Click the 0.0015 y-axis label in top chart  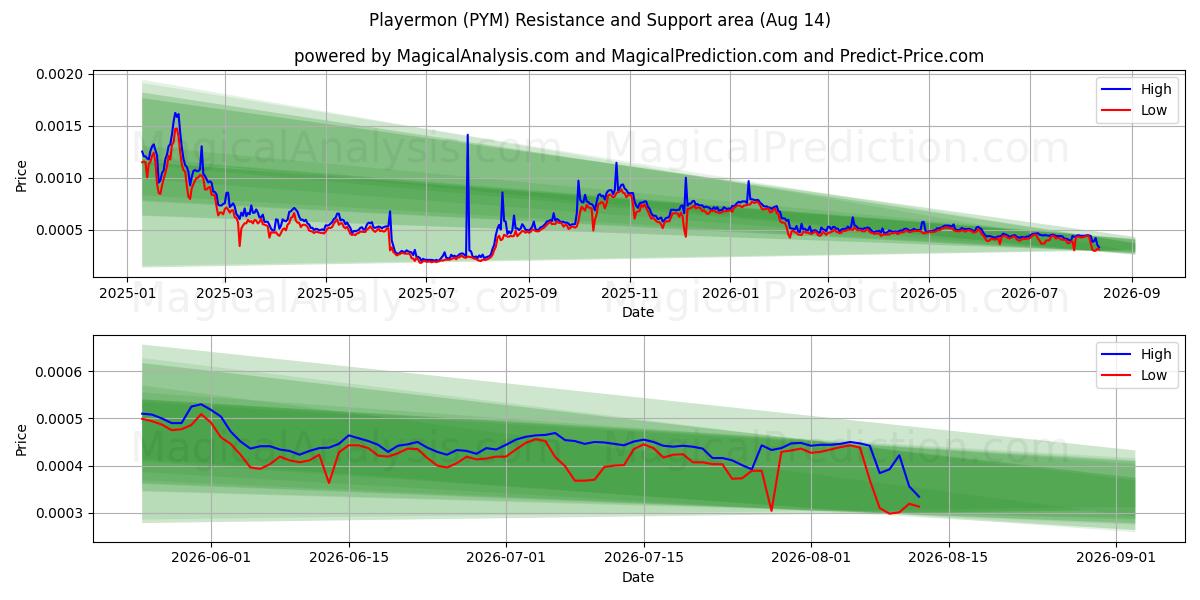tap(61, 127)
